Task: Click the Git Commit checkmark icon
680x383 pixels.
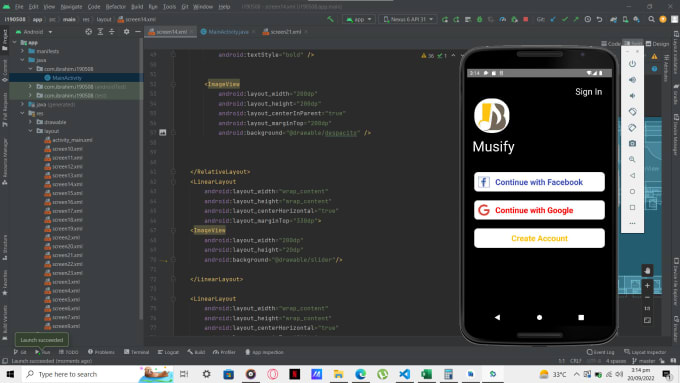Action: click(565, 19)
